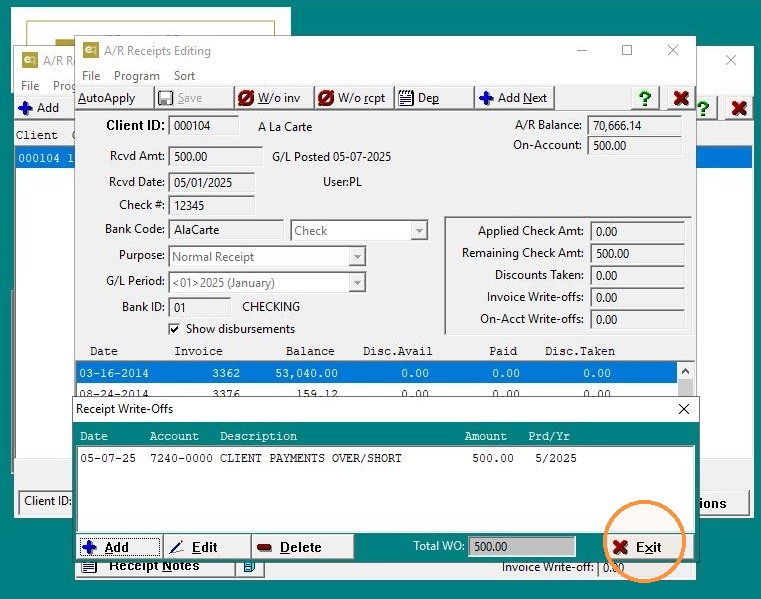Click the A/R Receipts Editing app title icon
This screenshot has height=599, width=761.
[91, 50]
